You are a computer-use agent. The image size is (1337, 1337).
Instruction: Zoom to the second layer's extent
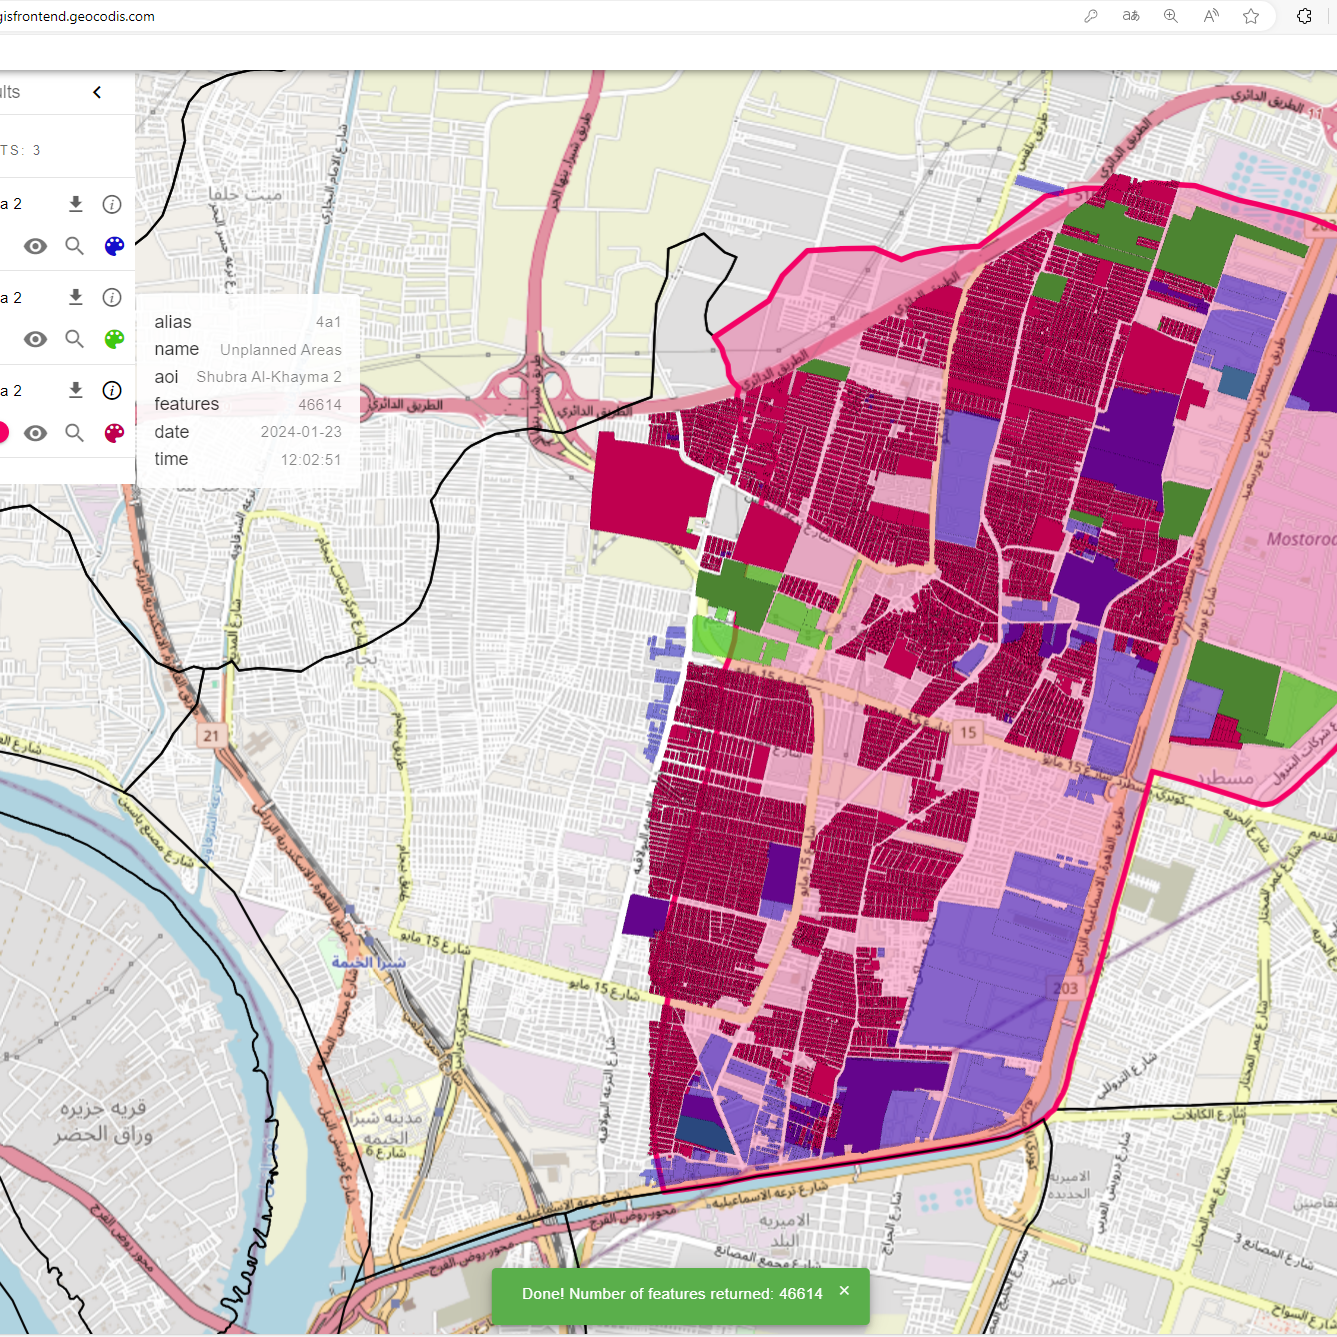point(74,339)
